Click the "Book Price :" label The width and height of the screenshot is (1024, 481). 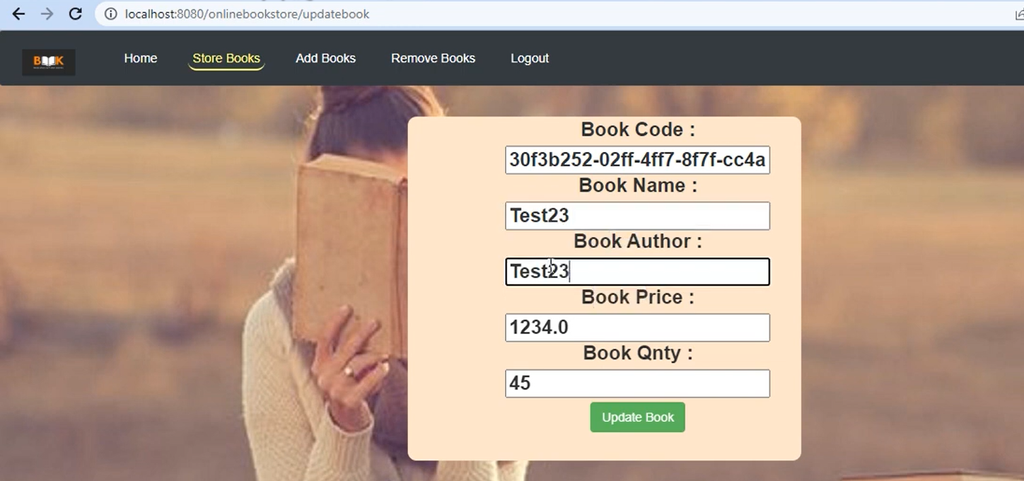[x=638, y=297]
